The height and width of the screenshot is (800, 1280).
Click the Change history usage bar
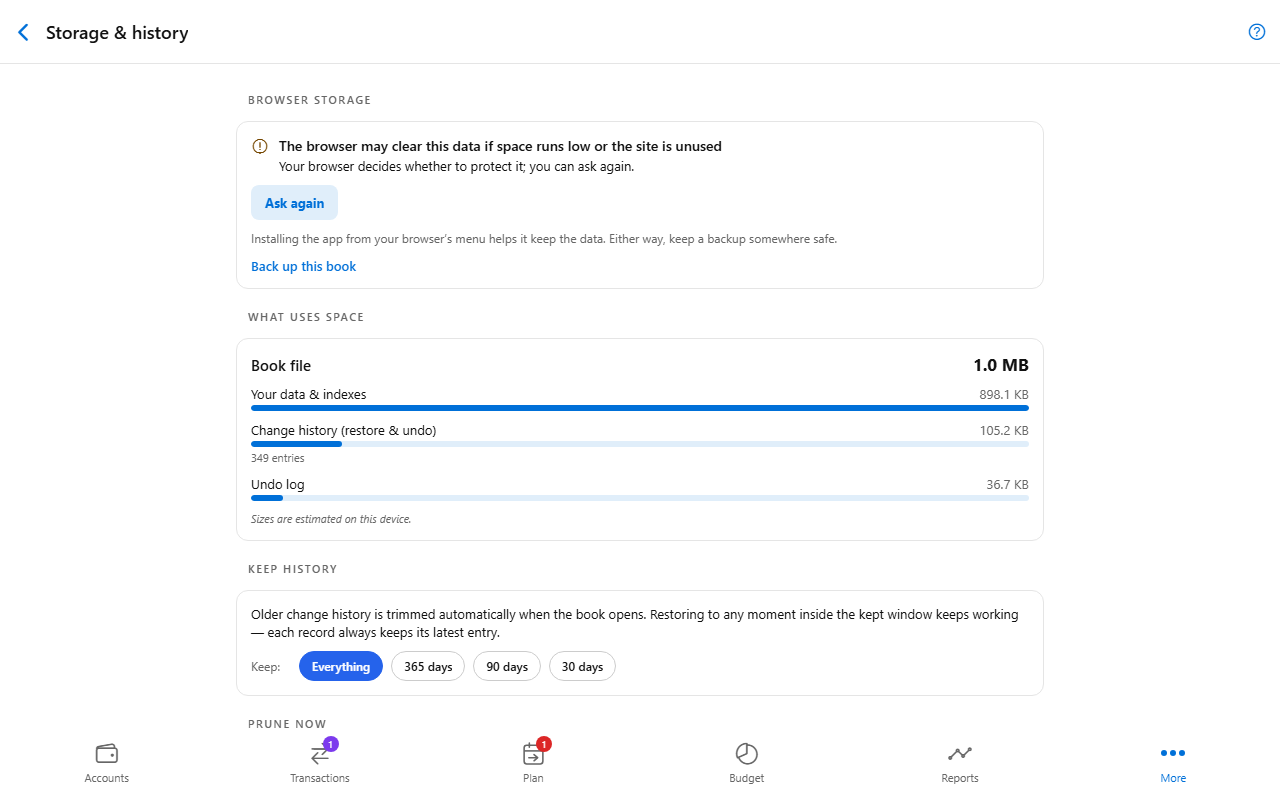pyautogui.click(x=640, y=444)
